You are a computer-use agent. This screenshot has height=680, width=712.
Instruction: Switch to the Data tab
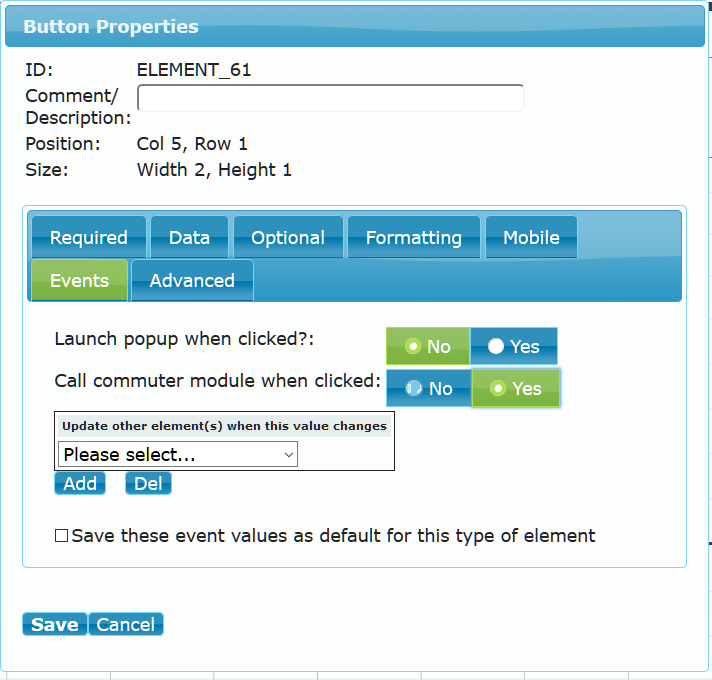189,237
